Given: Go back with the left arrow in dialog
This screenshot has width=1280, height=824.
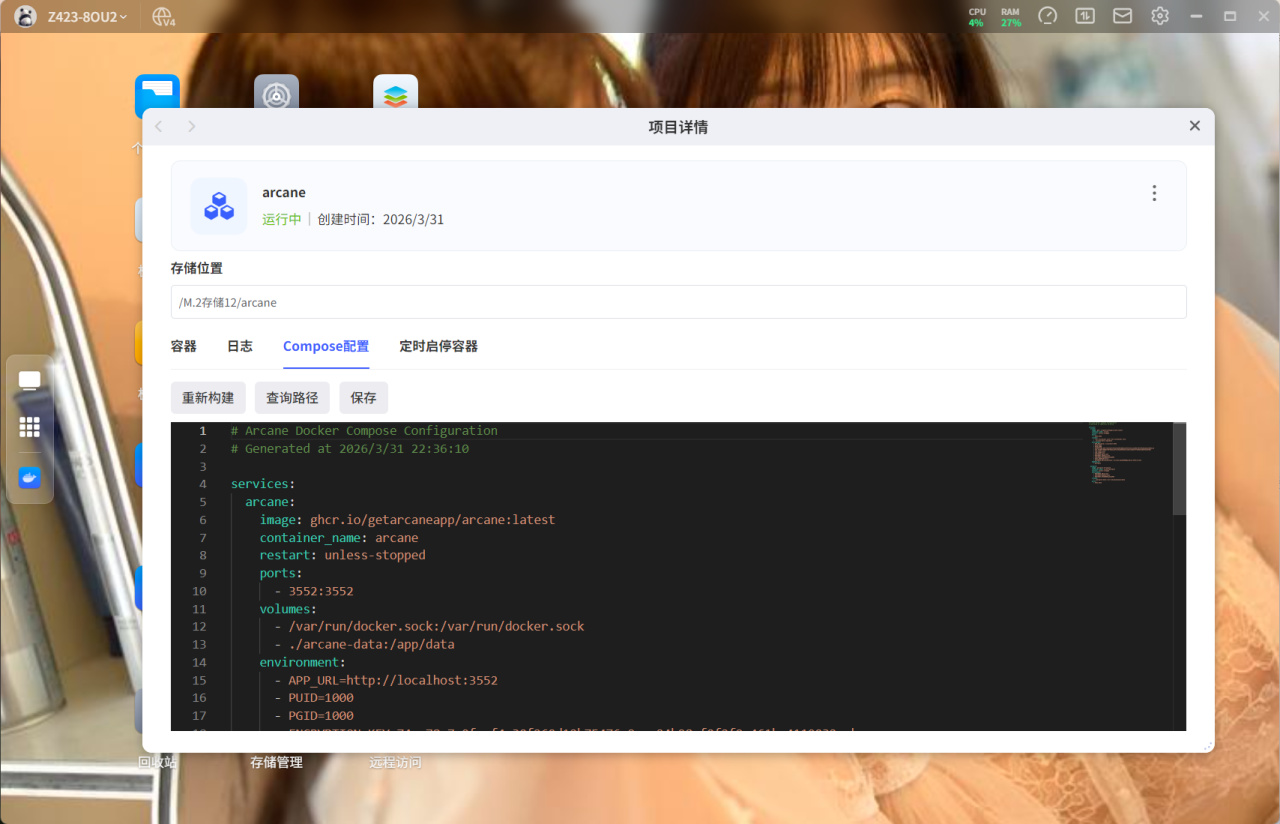Looking at the screenshot, I should (x=159, y=126).
